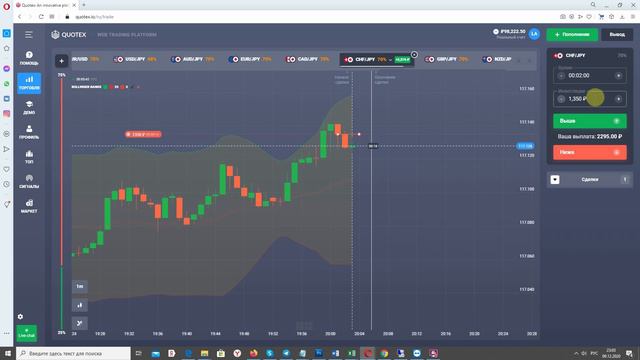Open Telegram from the taskbar
Screen dimensions: 640x360
(x=286, y=353)
